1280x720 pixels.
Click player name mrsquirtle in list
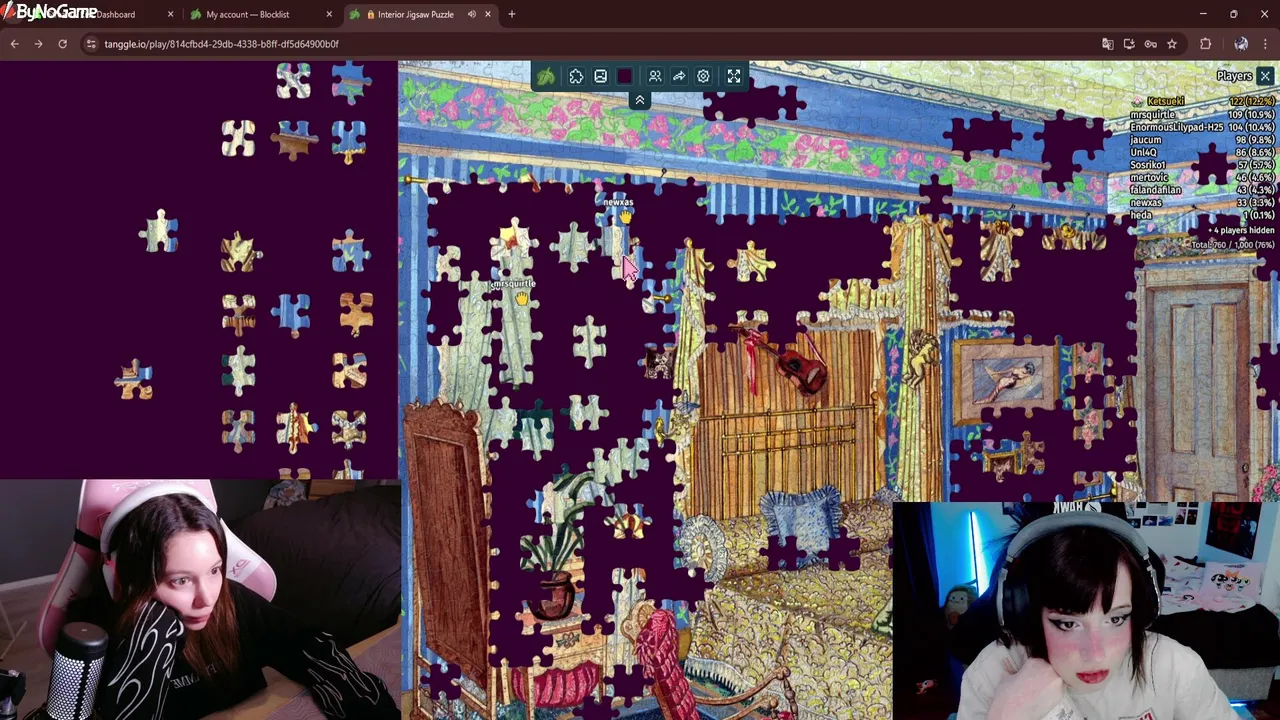click(x=1153, y=115)
